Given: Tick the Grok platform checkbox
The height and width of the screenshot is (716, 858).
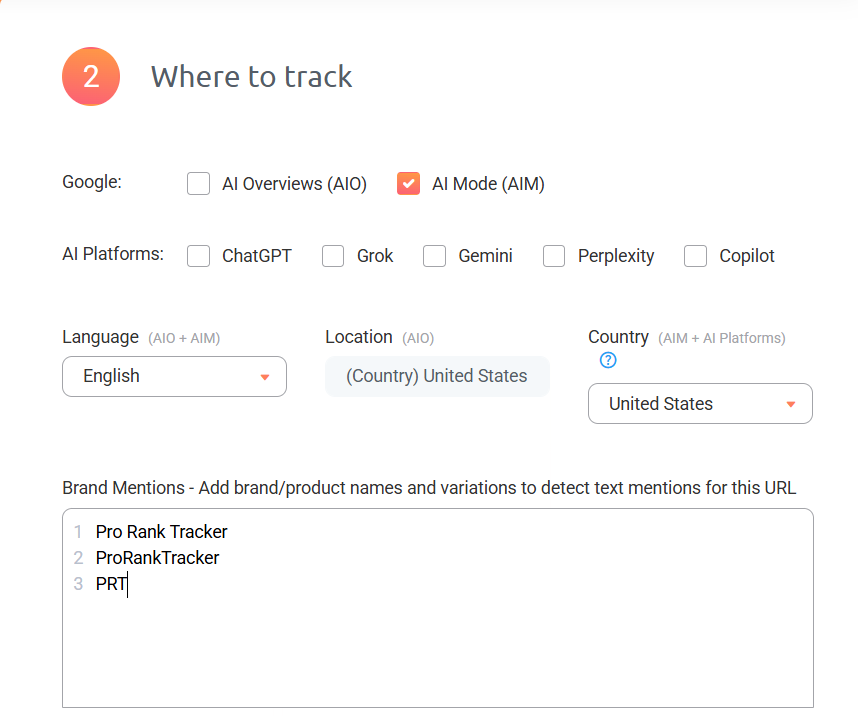Looking at the screenshot, I should (333, 256).
